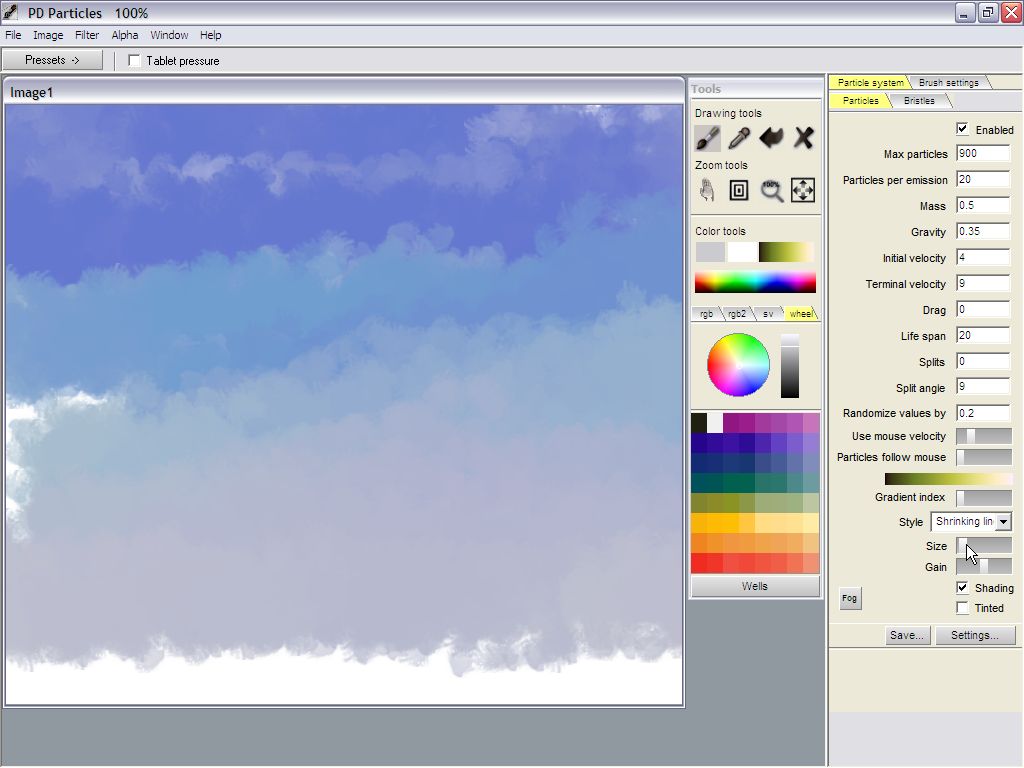Uncheck the Enabled checkbox for particles
This screenshot has width=1024, height=768.
[962, 129]
